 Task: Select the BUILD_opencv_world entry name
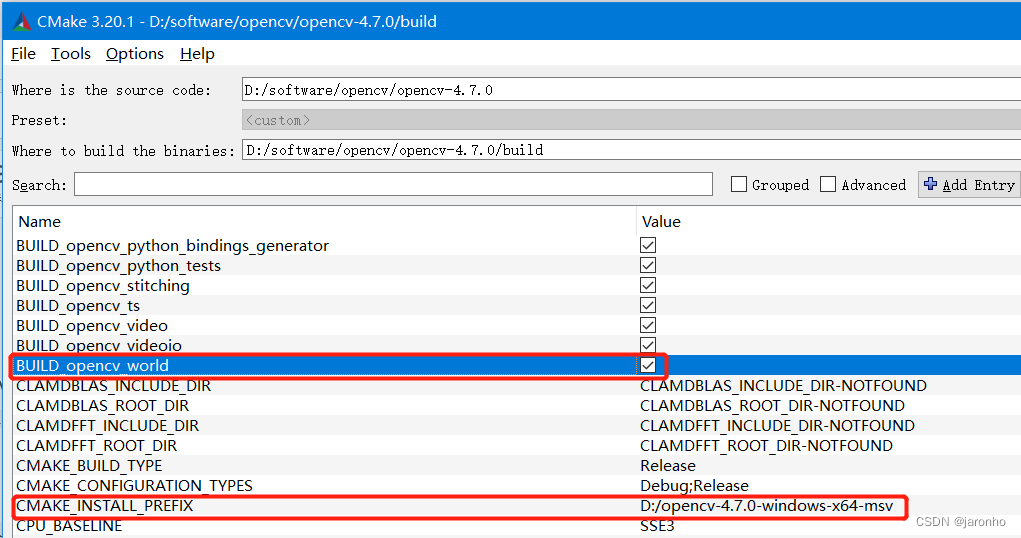[x=92, y=365]
